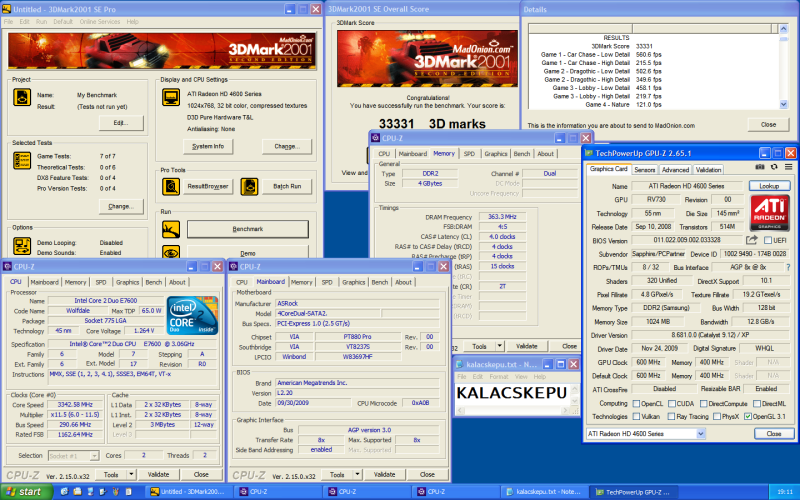Viewport: 800px width, 500px height.
Task: Toggle the UEFI checkbox in GPU-Z
Action: tap(767, 240)
